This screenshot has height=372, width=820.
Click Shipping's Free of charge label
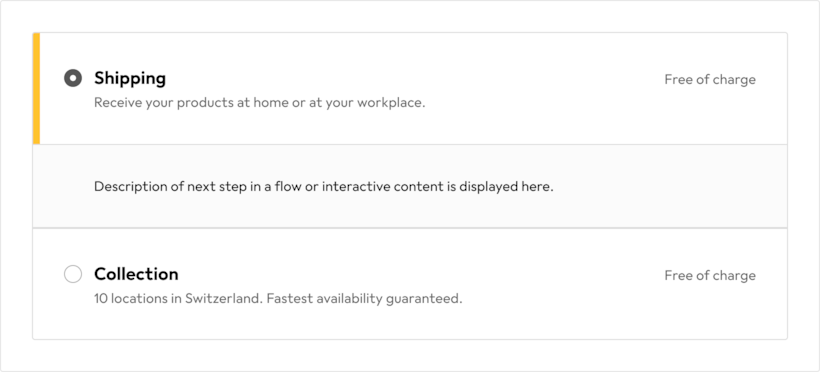click(x=710, y=80)
